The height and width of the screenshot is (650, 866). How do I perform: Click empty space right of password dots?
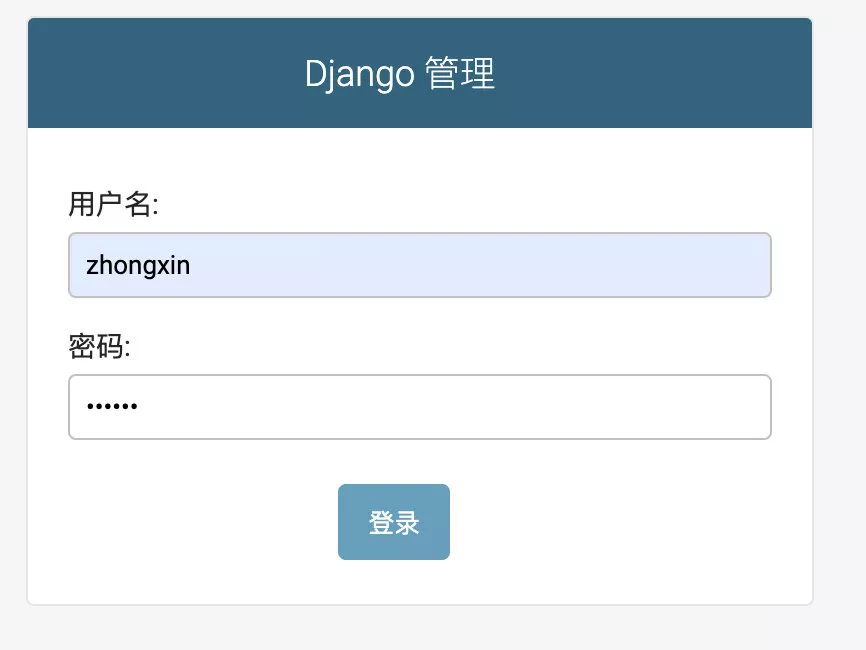click(500, 407)
